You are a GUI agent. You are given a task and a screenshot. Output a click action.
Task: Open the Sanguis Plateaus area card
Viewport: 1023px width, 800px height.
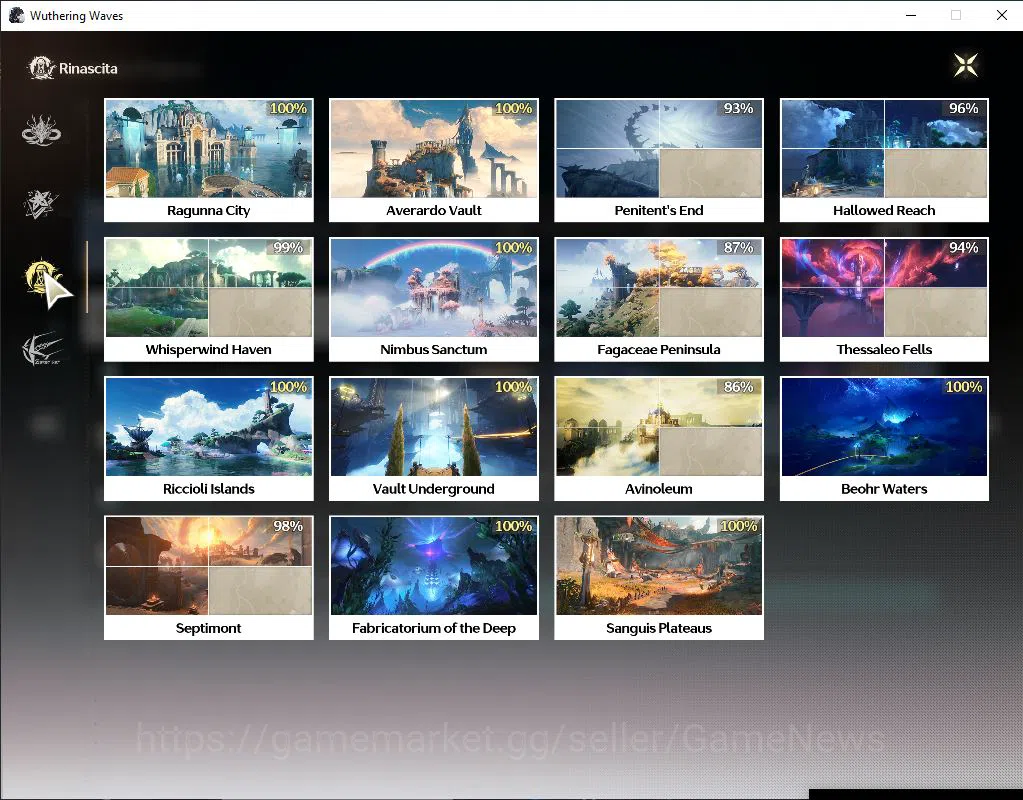[659, 577]
